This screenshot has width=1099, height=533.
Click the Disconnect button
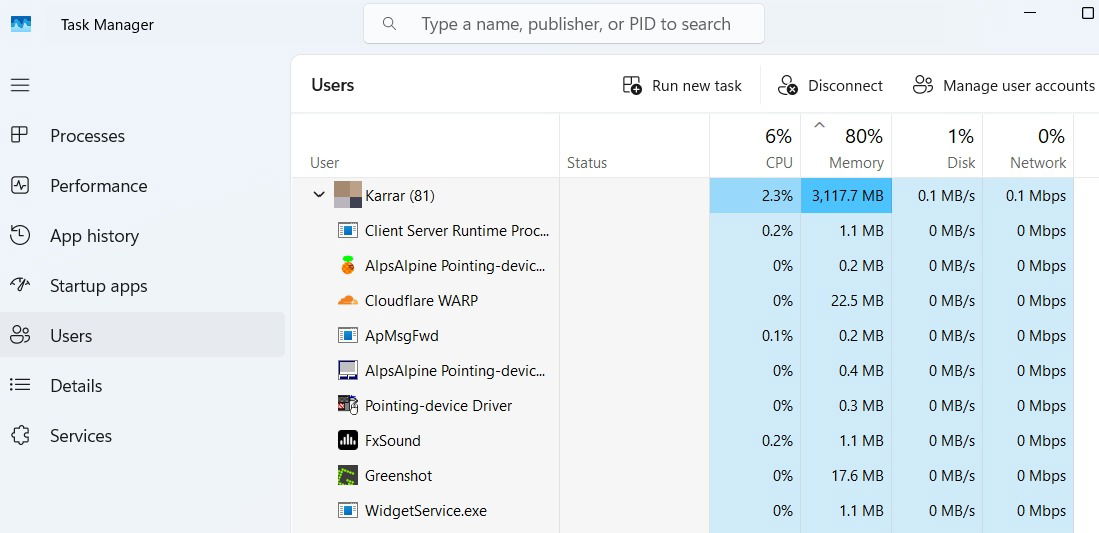[830, 86]
